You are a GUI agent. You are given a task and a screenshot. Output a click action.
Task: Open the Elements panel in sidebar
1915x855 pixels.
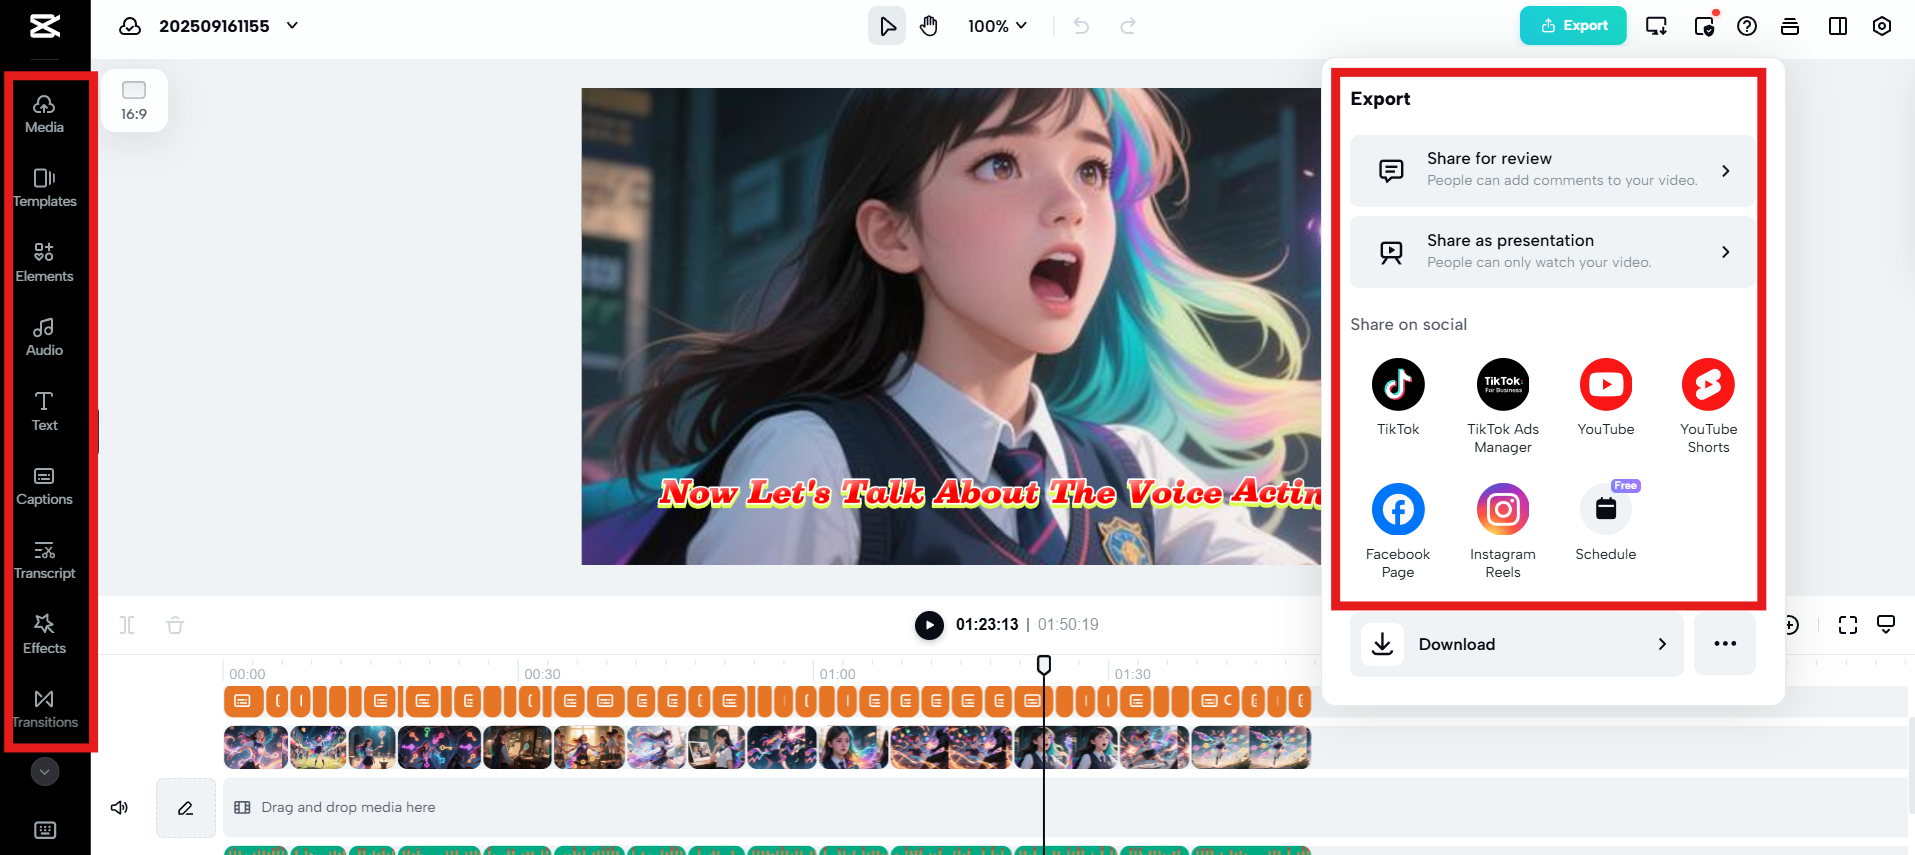click(x=44, y=262)
